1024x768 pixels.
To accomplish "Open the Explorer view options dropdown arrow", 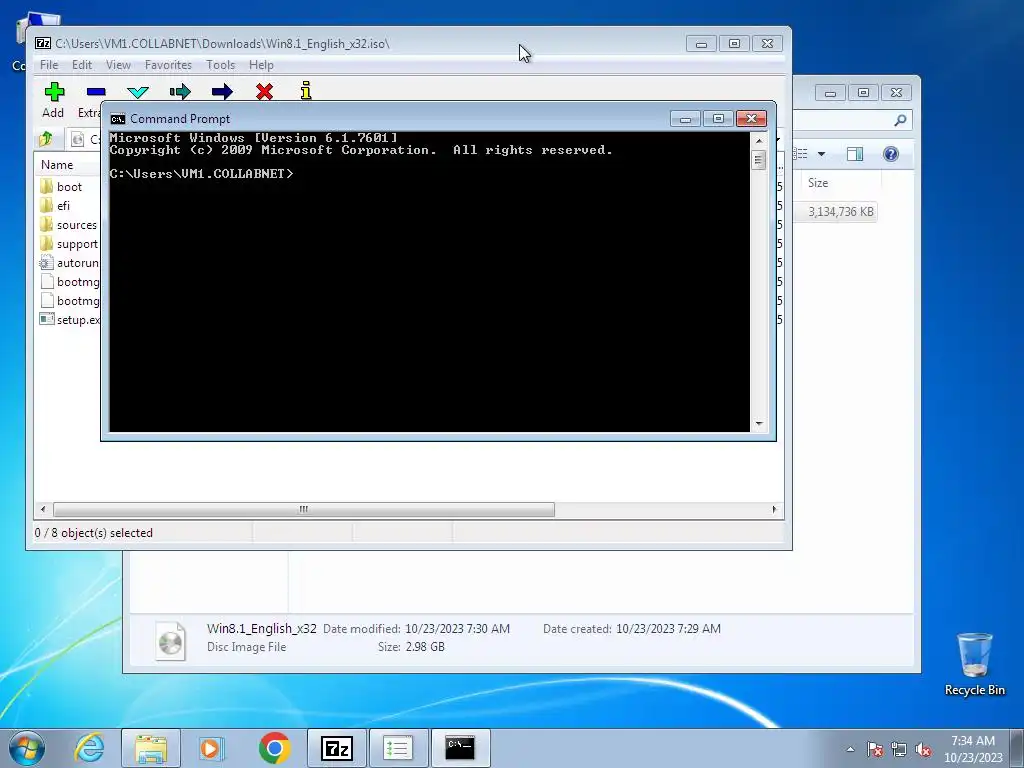I will pyautogui.click(x=822, y=154).
